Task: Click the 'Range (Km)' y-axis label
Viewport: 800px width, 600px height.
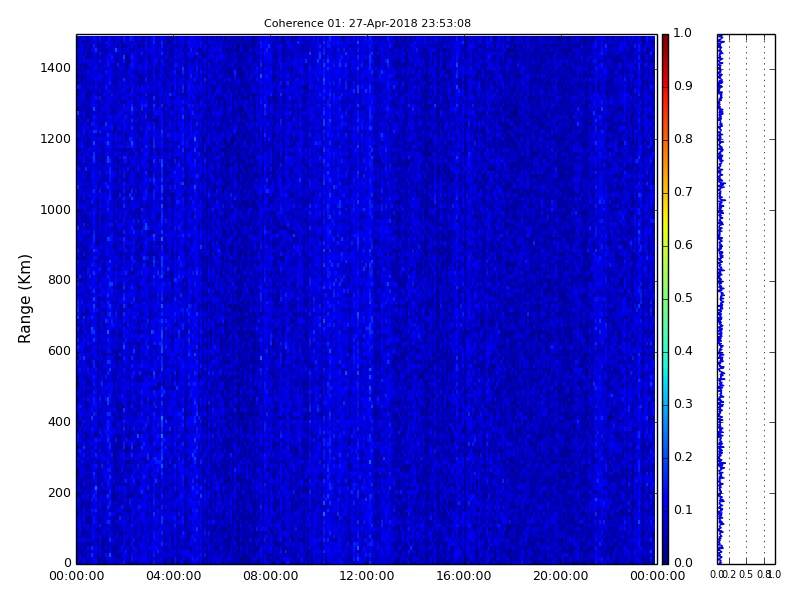Action: tap(24, 299)
